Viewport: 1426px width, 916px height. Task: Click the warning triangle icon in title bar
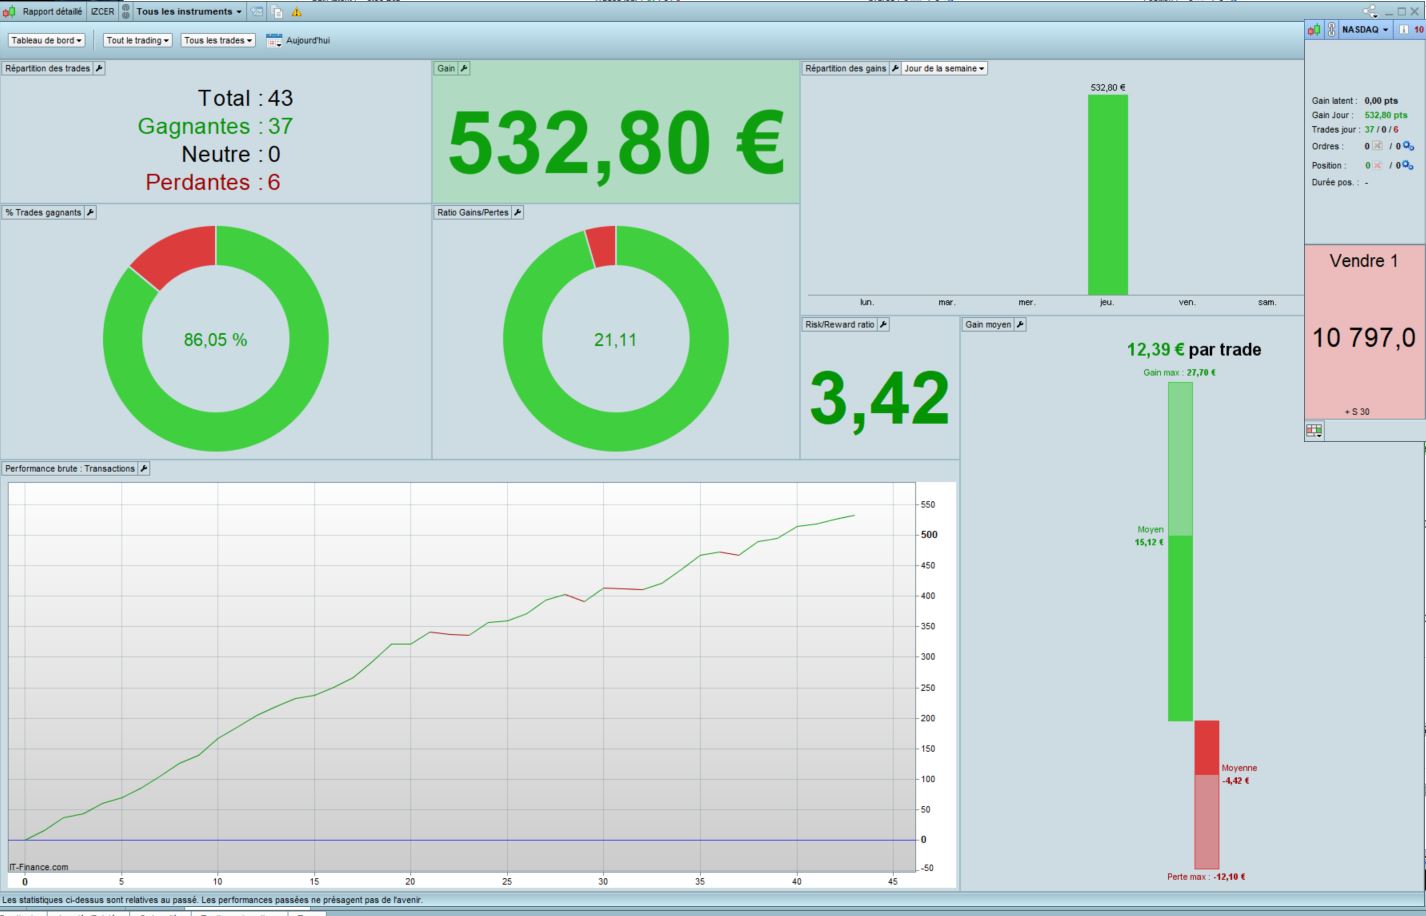point(296,12)
